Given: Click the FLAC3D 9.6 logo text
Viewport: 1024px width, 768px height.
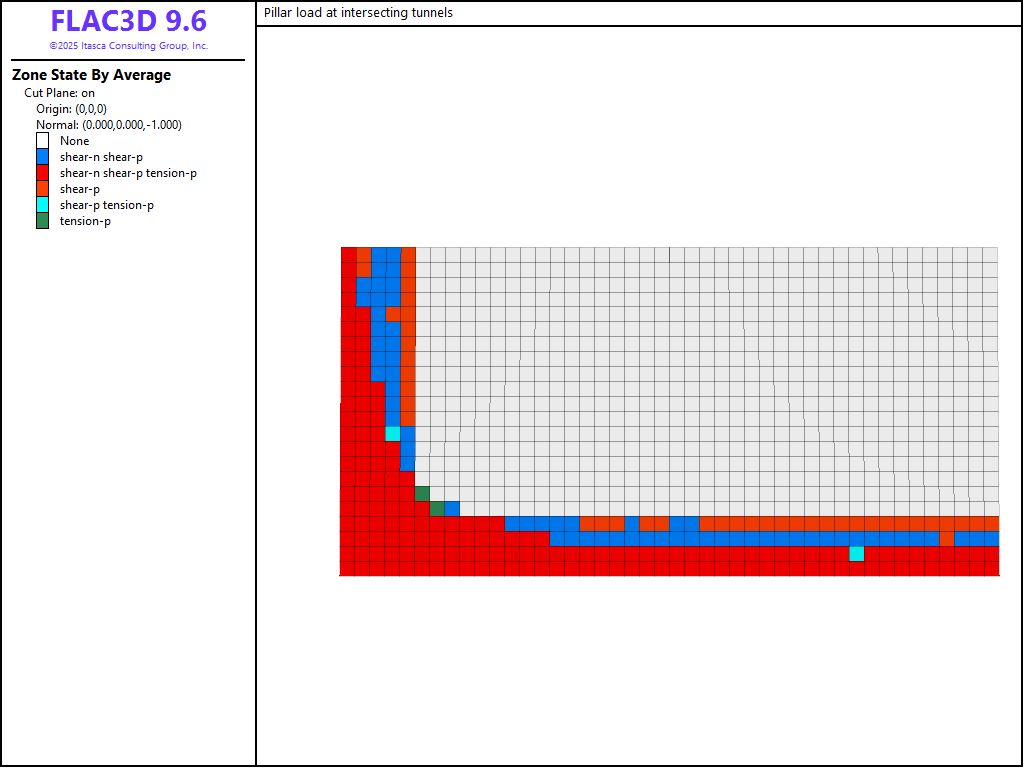Looking at the screenshot, I should [128, 21].
